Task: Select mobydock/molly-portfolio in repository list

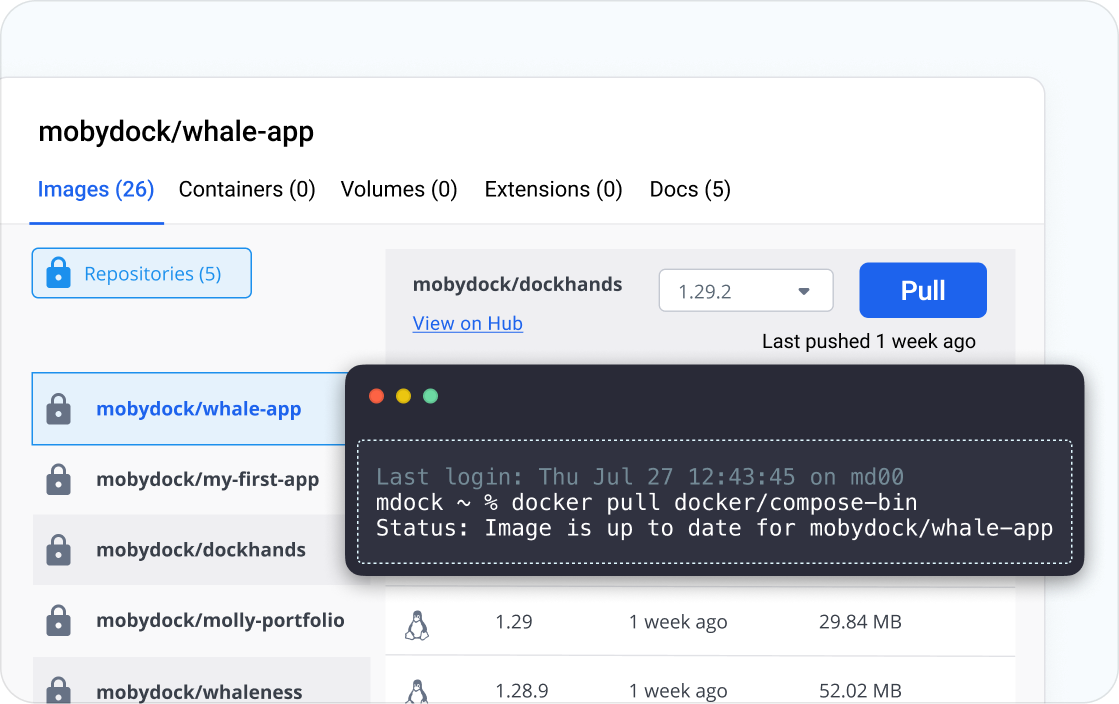Action: point(220,621)
